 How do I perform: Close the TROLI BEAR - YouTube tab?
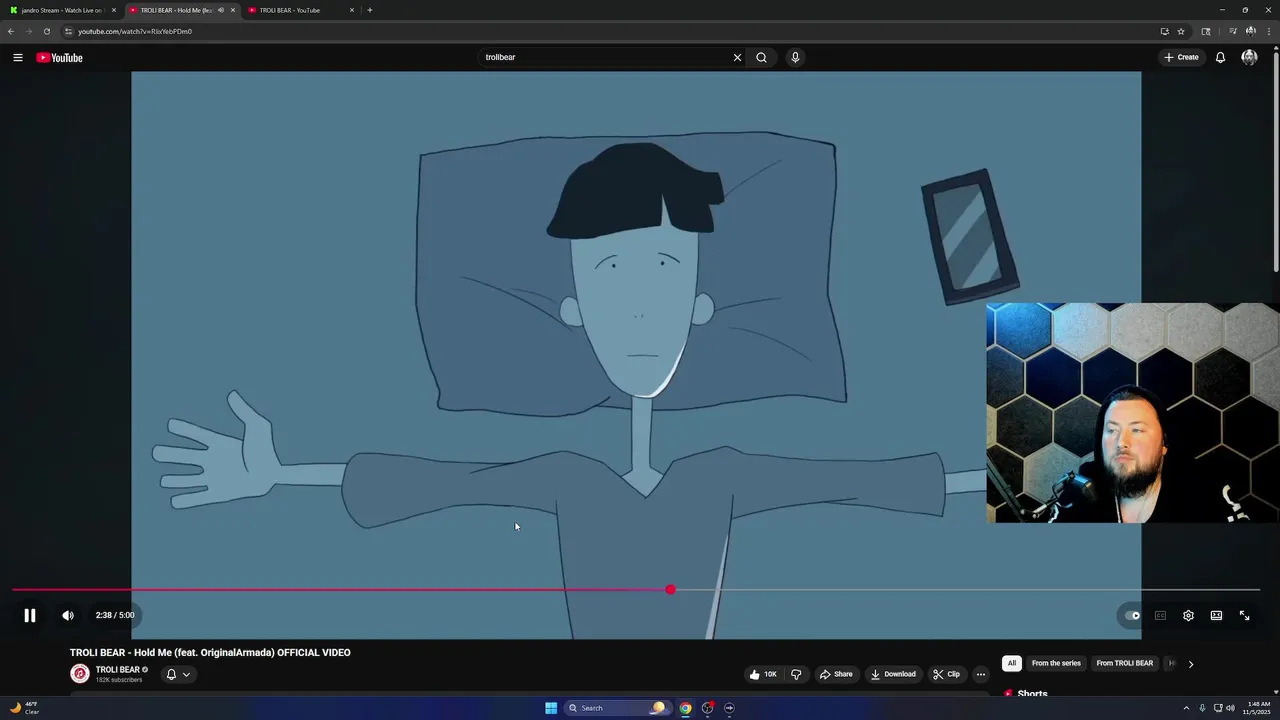(x=351, y=10)
